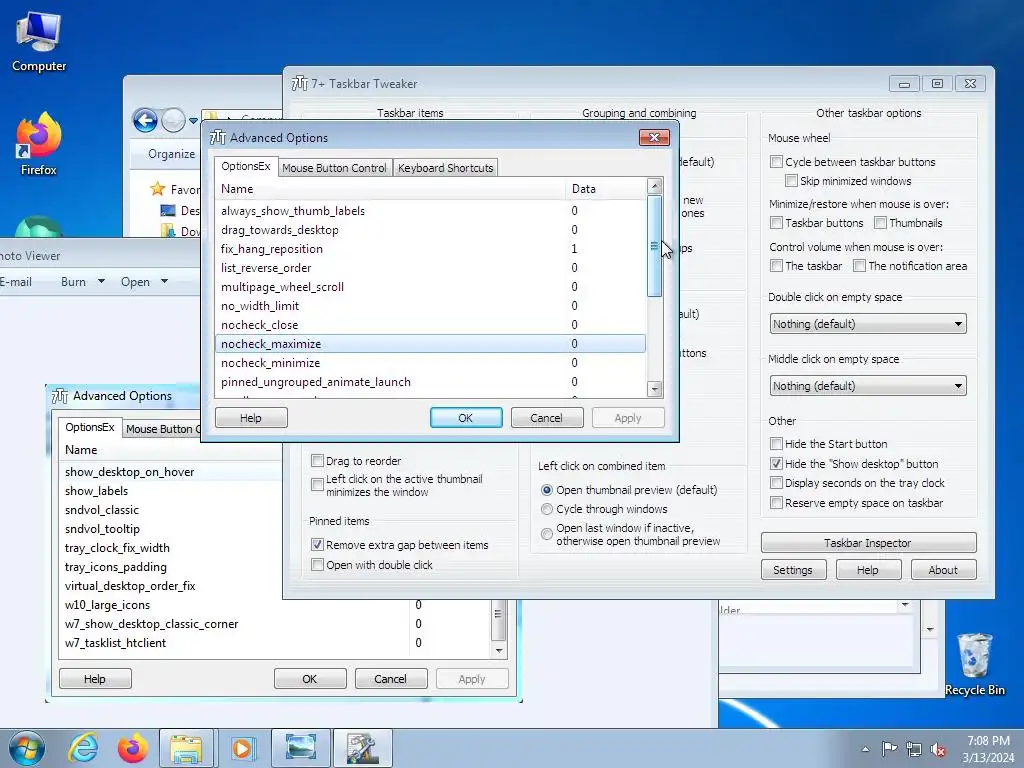Open the Open dropdown arrow in Photo Viewer
The width and height of the screenshot is (1024, 768).
[x=165, y=281]
